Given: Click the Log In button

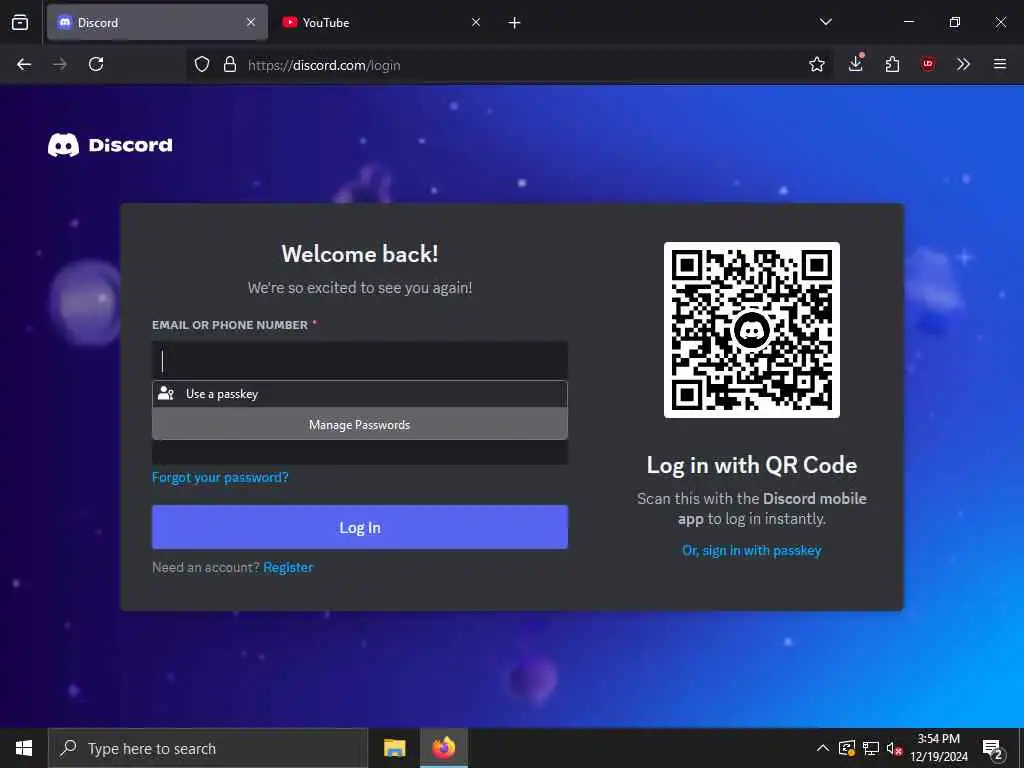Looking at the screenshot, I should 360,527.
